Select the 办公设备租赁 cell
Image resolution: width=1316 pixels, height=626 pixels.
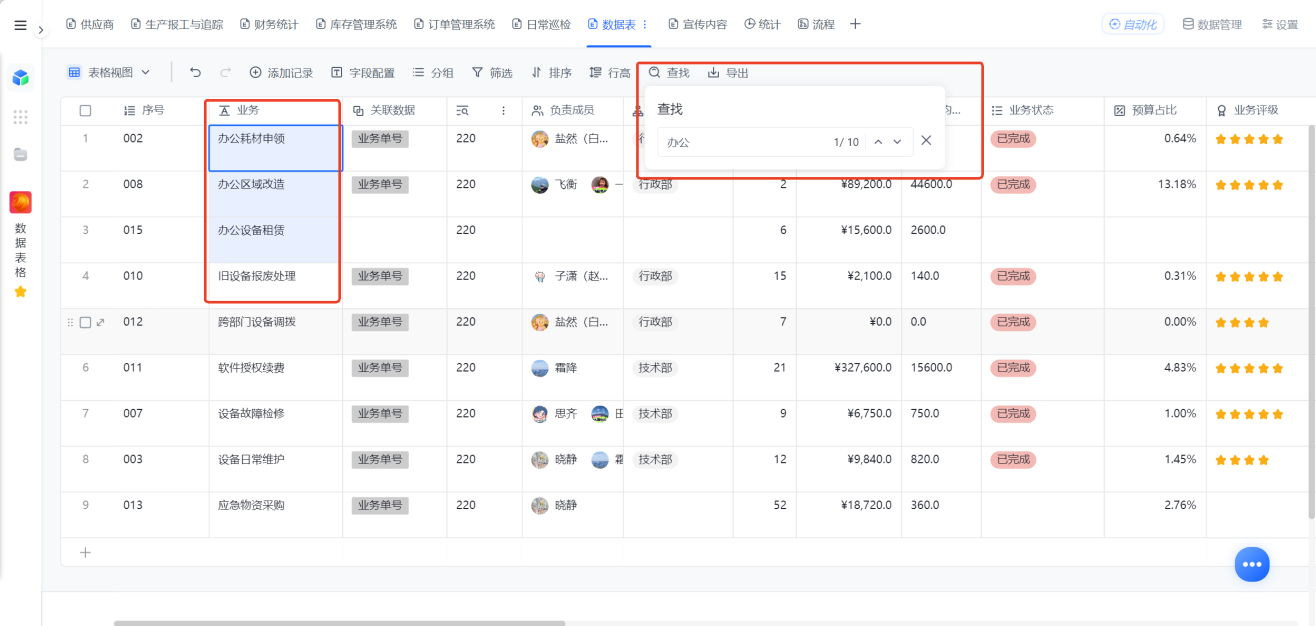click(275, 240)
